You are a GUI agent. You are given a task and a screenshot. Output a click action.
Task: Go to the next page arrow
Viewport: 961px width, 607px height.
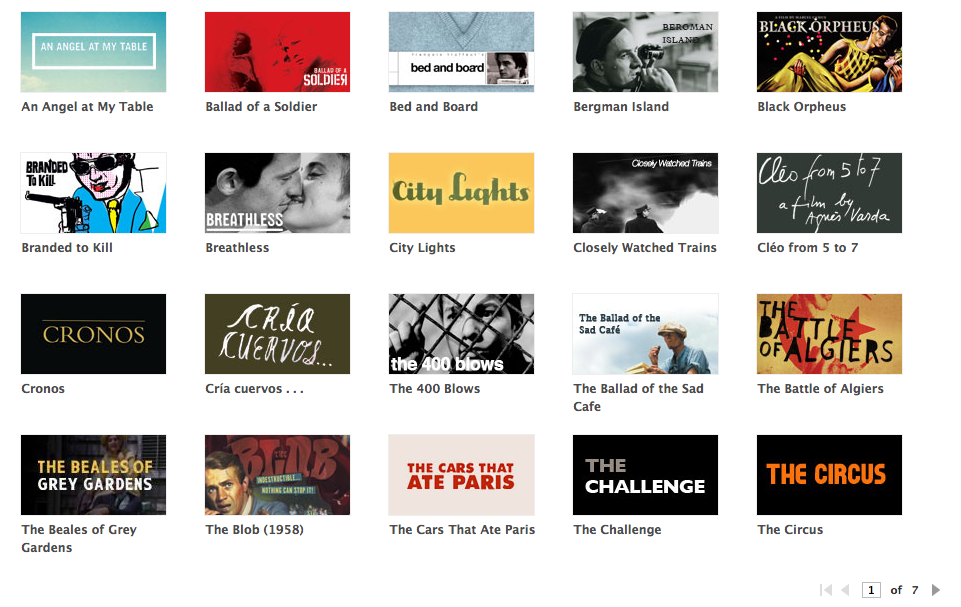935,590
